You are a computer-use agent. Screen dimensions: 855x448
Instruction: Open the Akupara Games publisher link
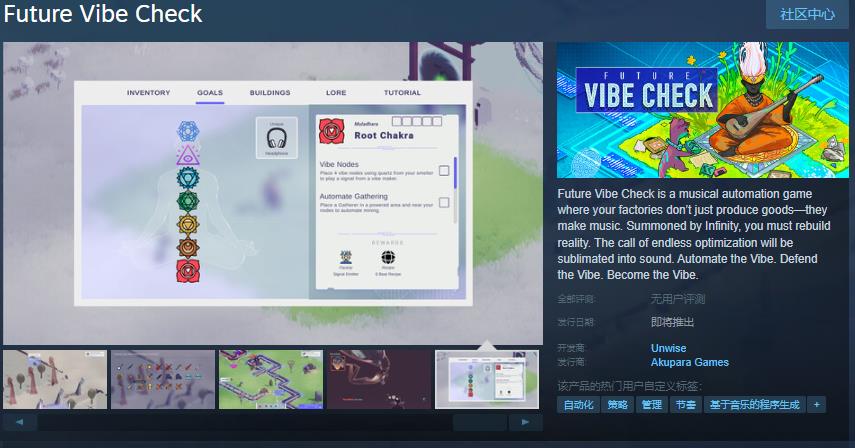[689, 362]
